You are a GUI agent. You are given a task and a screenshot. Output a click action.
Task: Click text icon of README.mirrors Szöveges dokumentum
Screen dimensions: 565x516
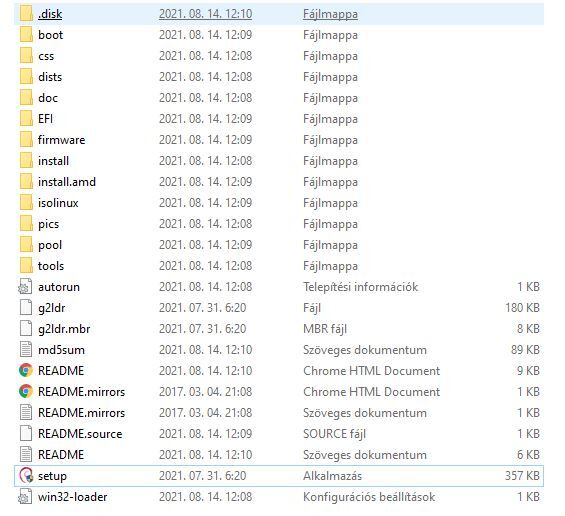point(26,413)
